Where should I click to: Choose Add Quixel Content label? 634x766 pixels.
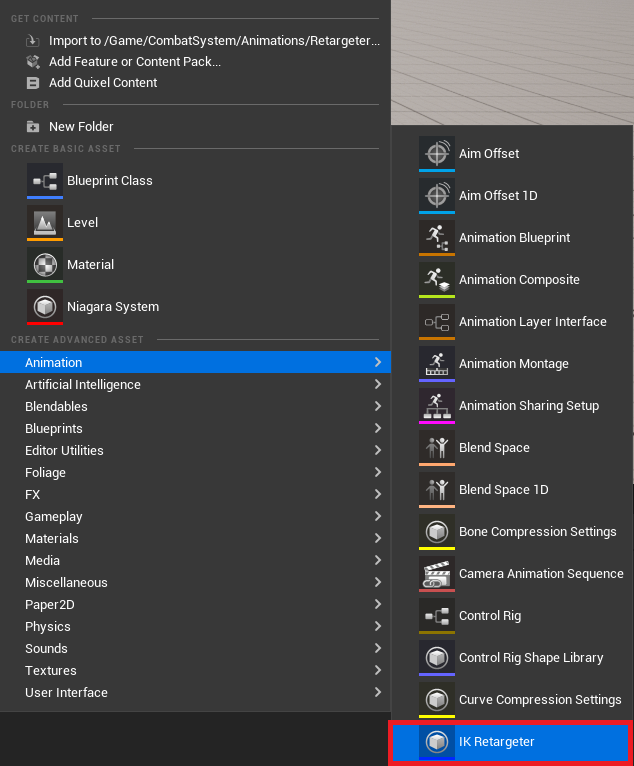[x=103, y=83]
